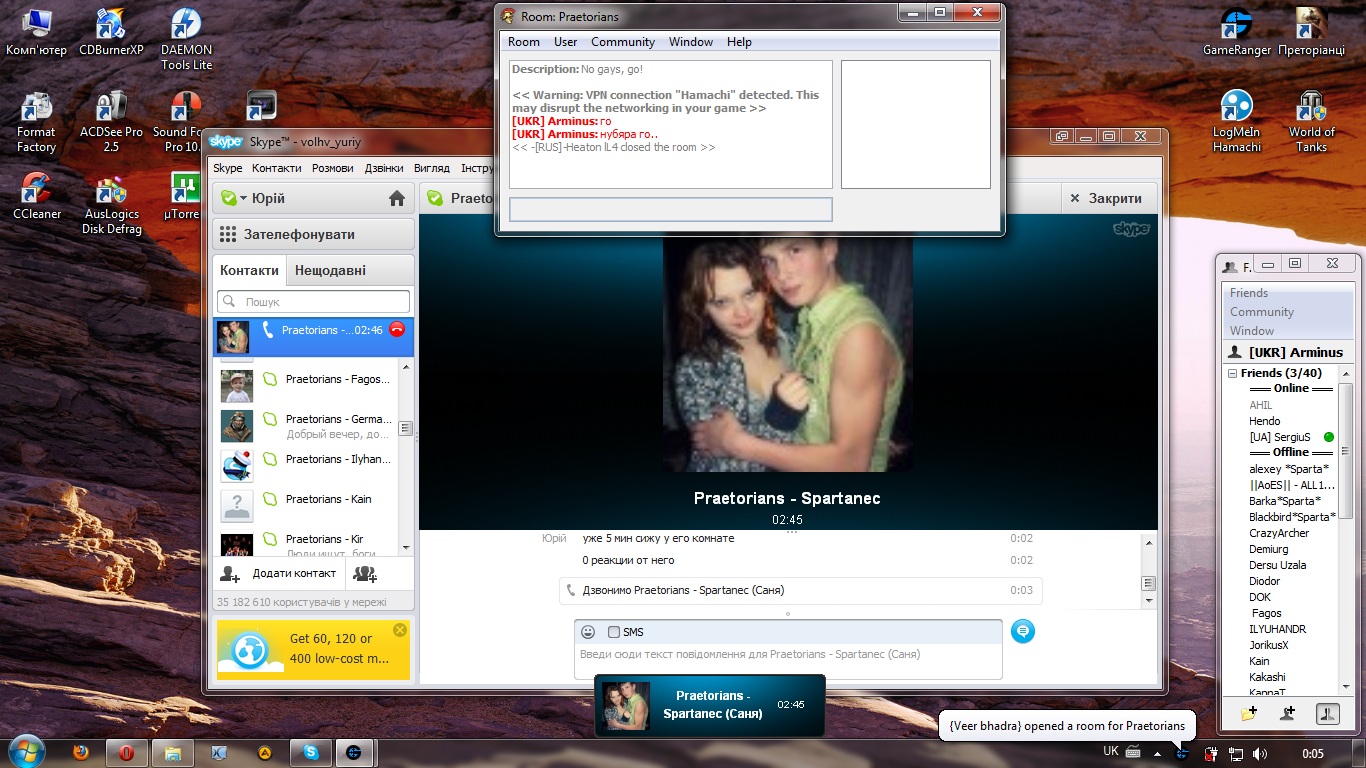Click the chat input in Praetorians room
Viewport: 1366px width, 768px height.
coord(670,209)
